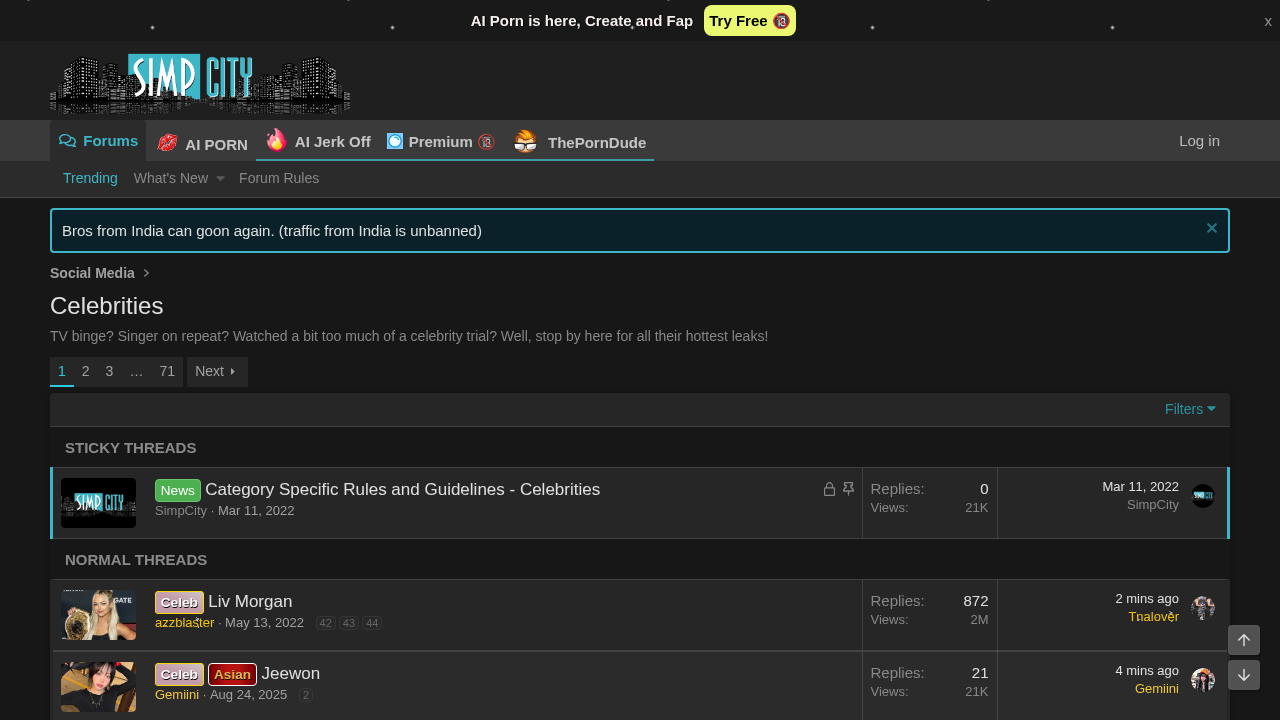Open the Forums tab
The width and height of the screenshot is (1280, 720).
[x=98, y=141]
